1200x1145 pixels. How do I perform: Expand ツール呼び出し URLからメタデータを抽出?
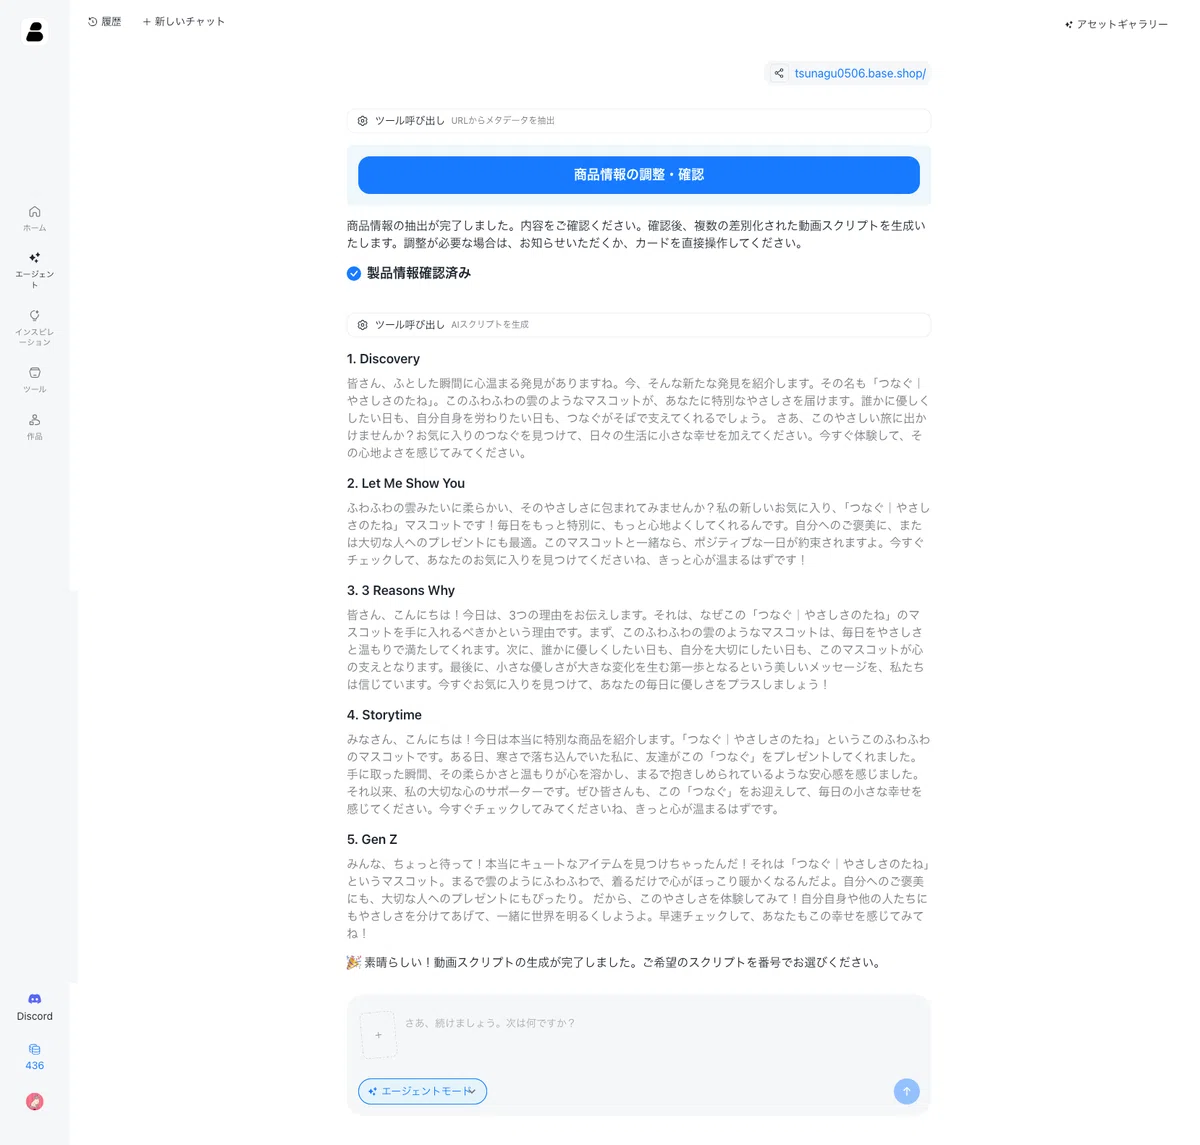(x=639, y=120)
